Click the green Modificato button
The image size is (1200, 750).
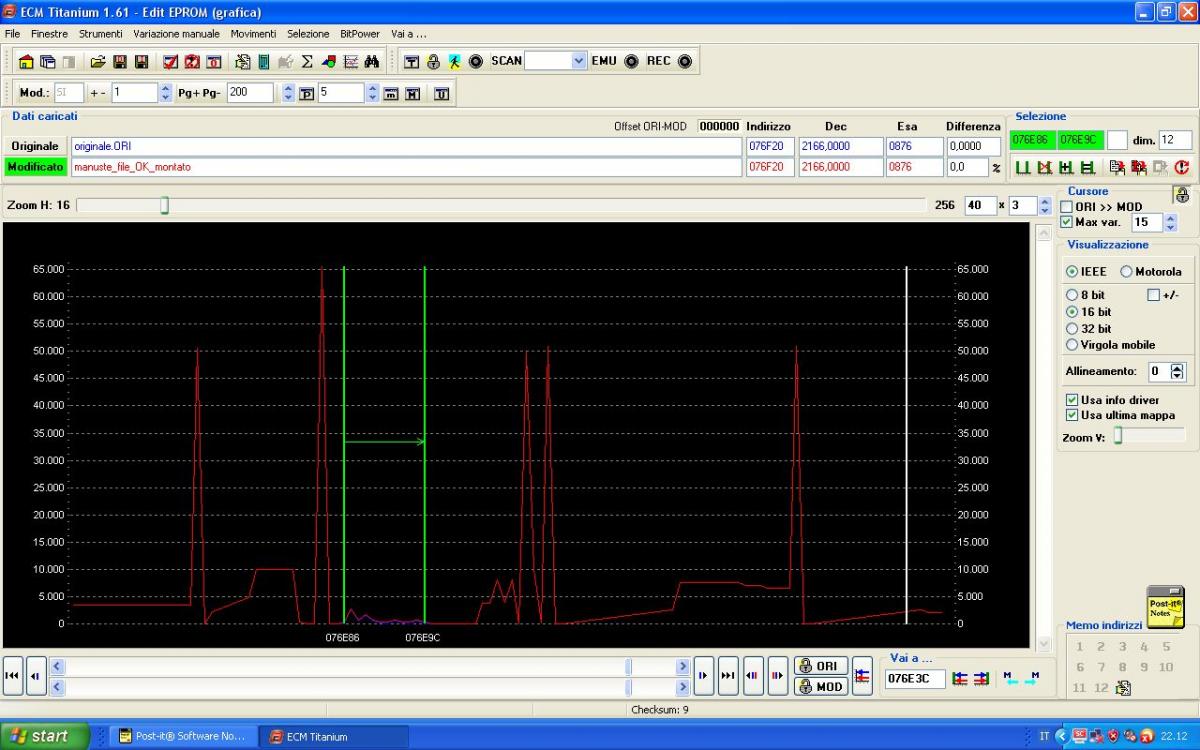[x=36, y=167]
